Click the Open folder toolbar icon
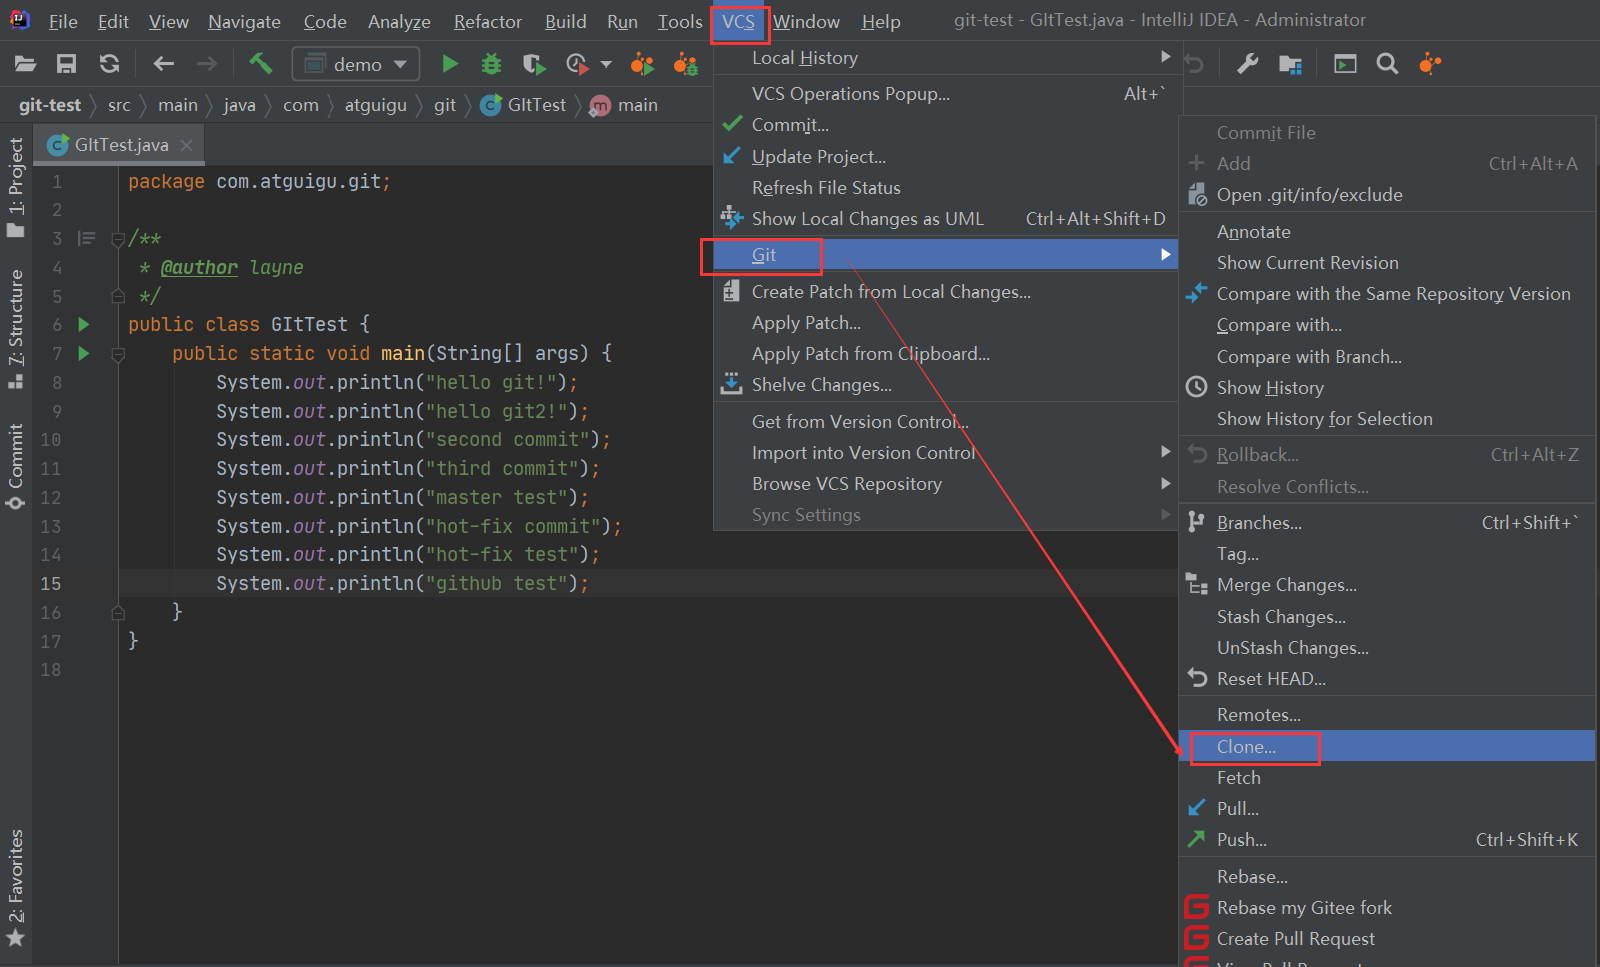The image size is (1600, 967). pos(25,64)
